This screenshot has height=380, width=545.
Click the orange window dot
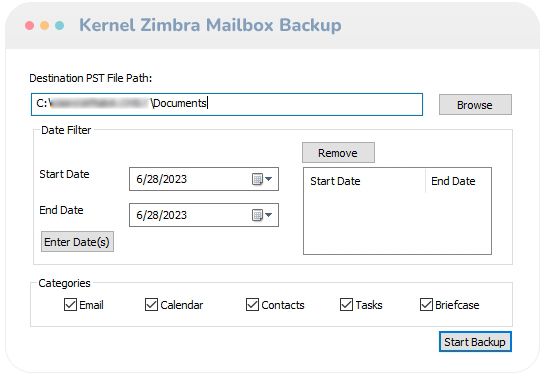[x=44, y=25]
